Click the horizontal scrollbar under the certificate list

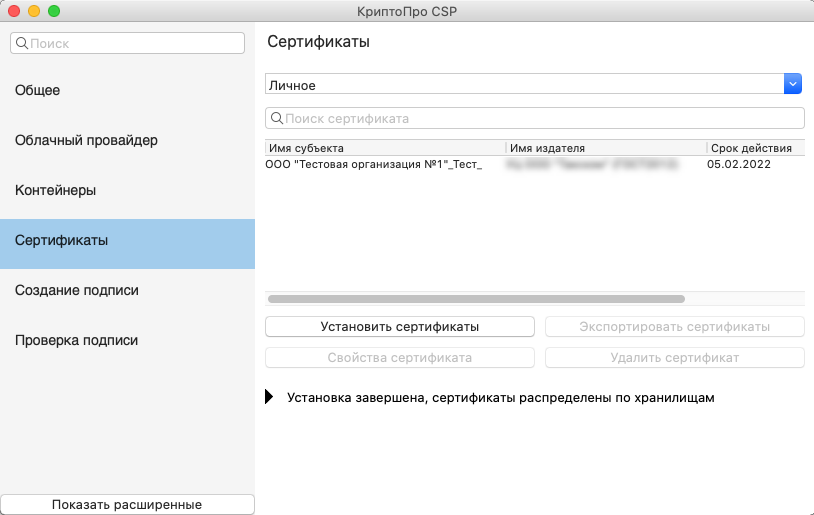click(x=476, y=298)
